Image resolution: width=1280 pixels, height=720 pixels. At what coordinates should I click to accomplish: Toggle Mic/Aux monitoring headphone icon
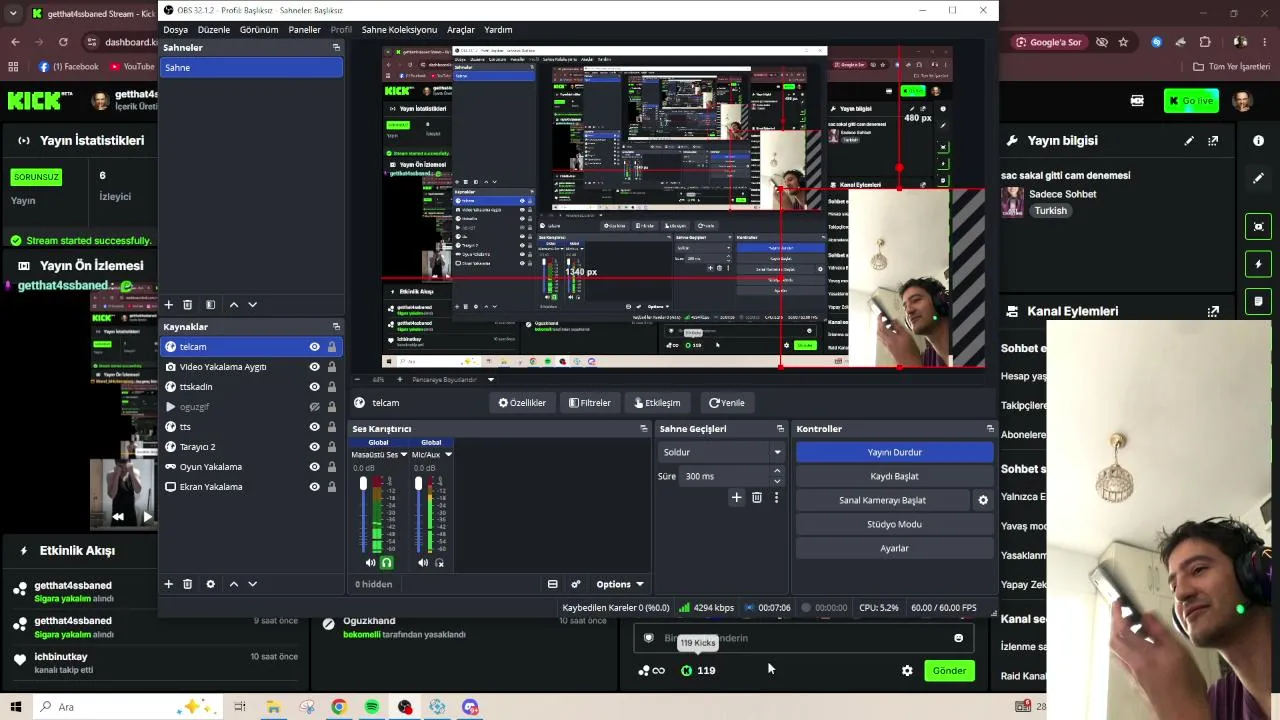(439, 563)
